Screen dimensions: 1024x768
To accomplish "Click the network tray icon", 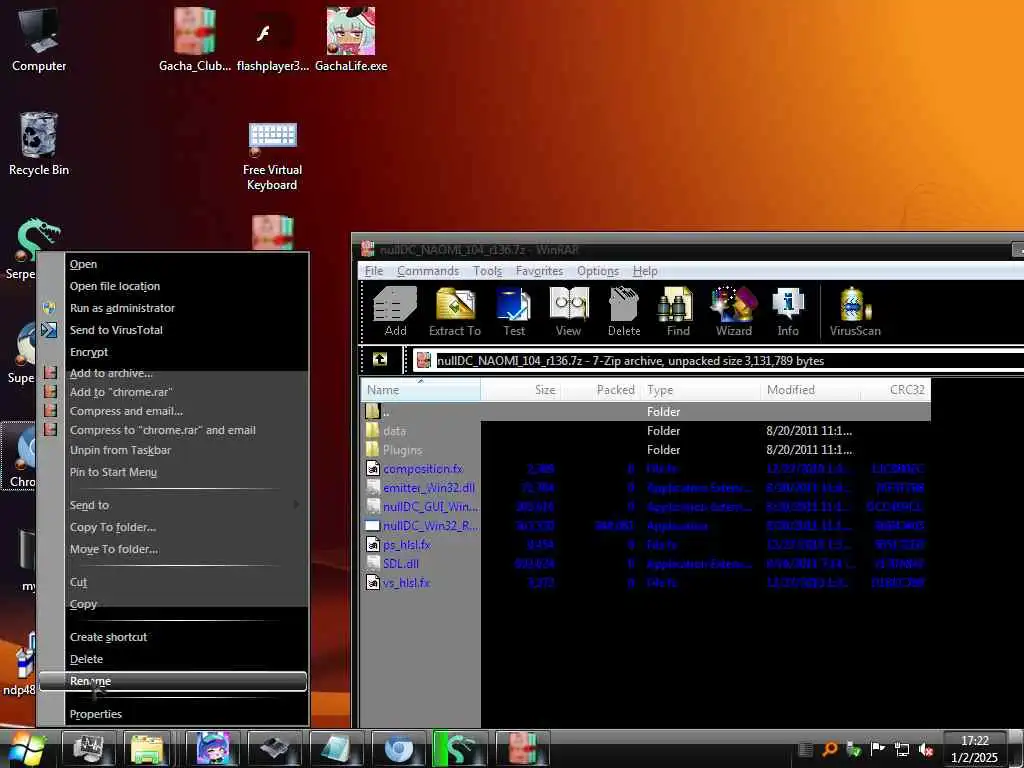I will pos(902,749).
